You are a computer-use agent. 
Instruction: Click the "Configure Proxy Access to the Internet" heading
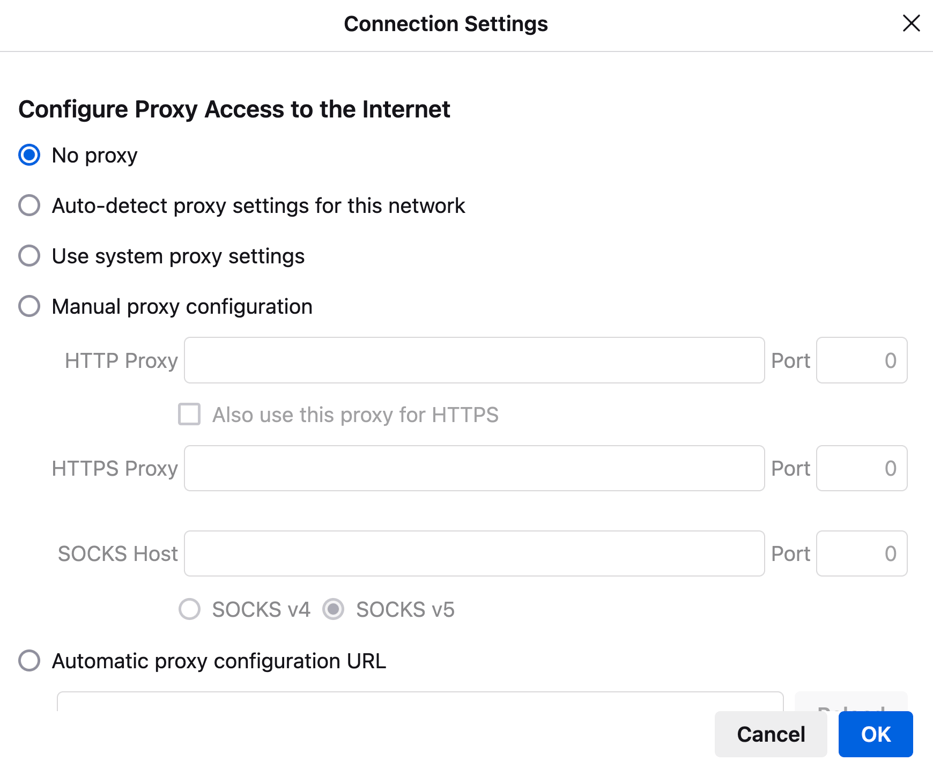click(x=234, y=109)
